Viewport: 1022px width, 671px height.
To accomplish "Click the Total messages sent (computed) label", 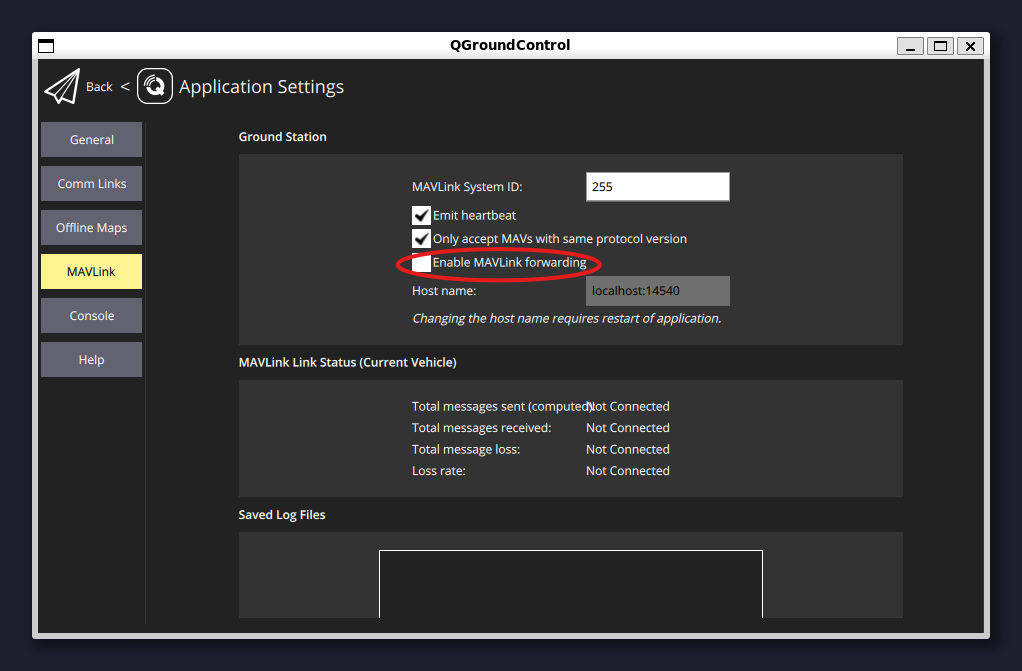I will click(502, 406).
